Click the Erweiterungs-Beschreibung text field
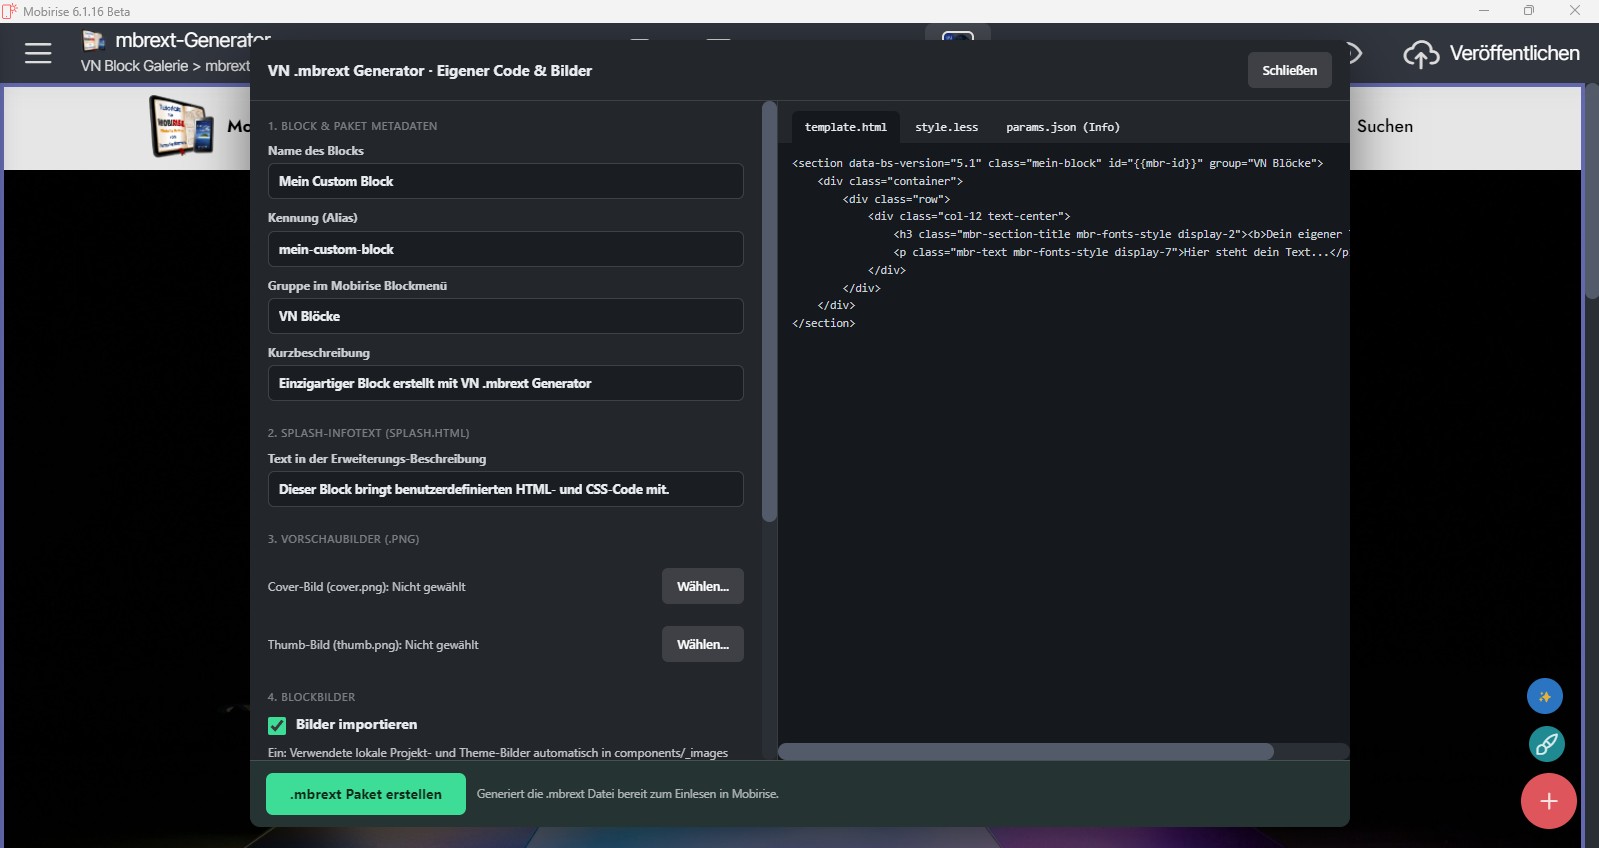This screenshot has width=1599, height=848. pyautogui.click(x=506, y=489)
